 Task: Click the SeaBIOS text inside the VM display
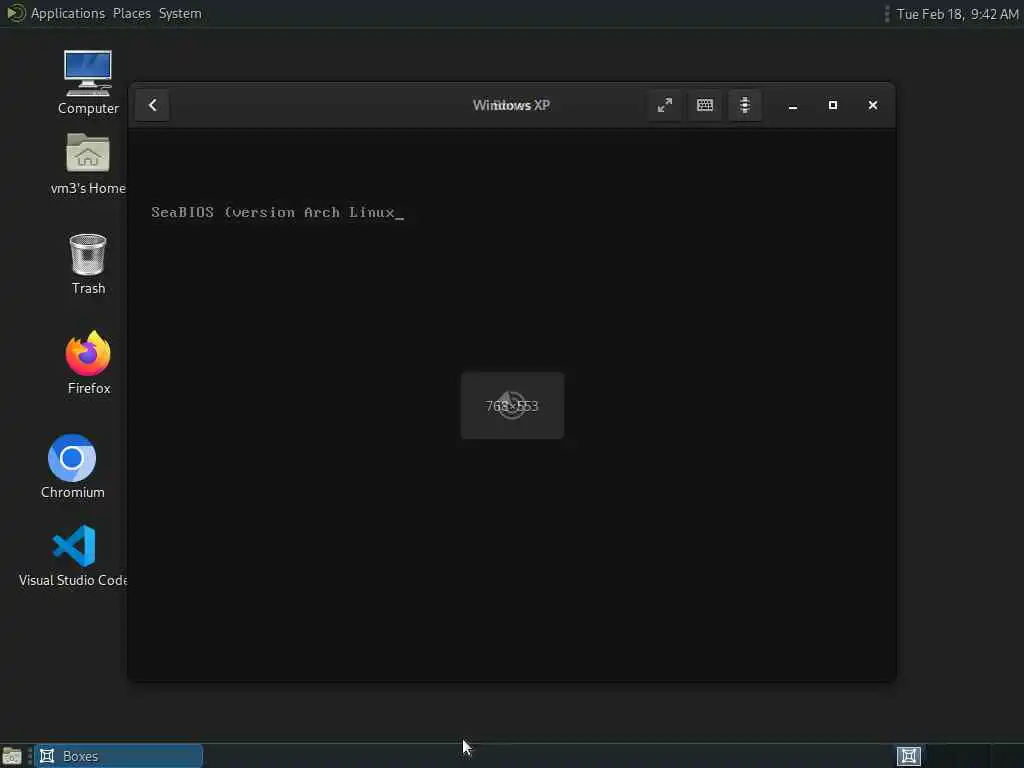point(278,212)
